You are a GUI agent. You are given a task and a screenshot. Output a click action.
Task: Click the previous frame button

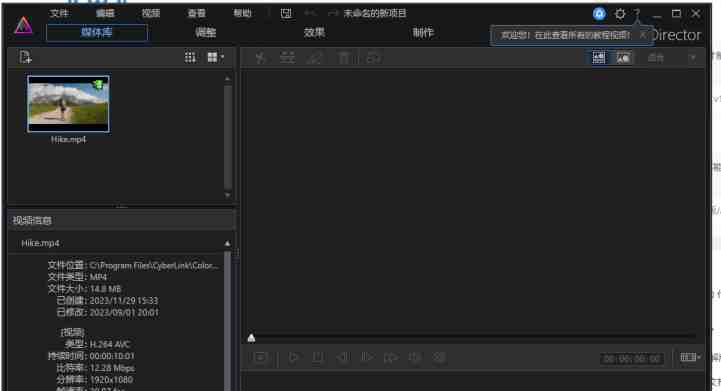pos(342,357)
